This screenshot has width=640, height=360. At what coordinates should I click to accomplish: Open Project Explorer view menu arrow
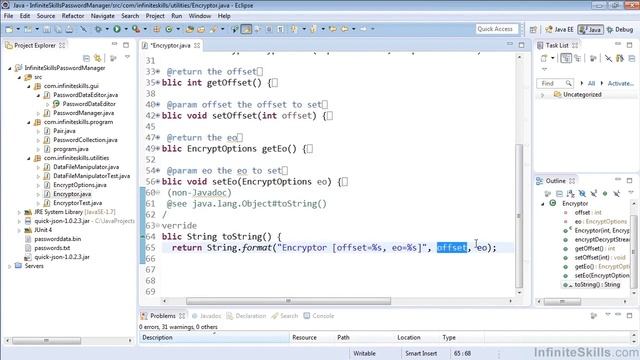[127, 58]
